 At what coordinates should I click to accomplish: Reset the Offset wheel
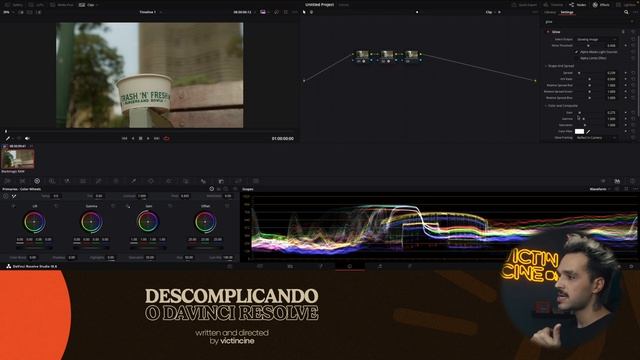click(227, 206)
